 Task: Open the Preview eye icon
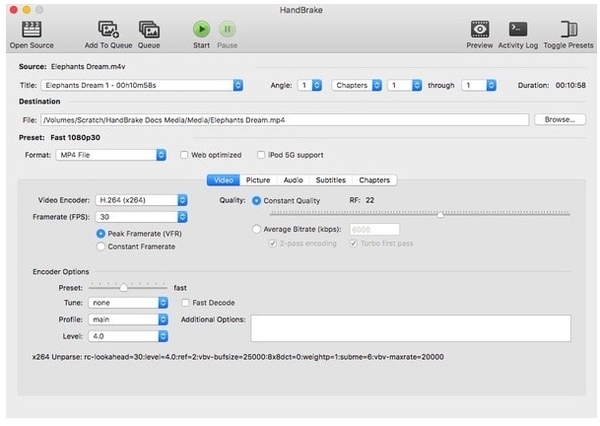point(479,29)
